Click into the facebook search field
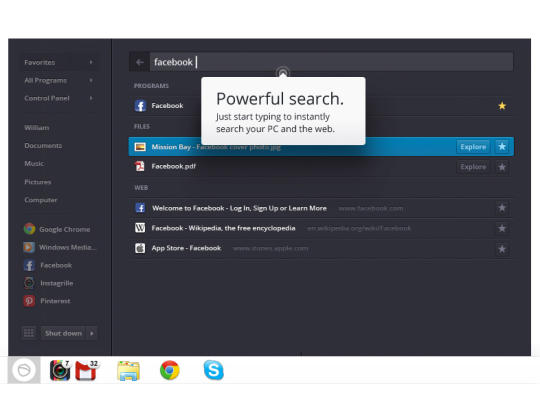Image resolution: width=540 pixels, height=405 pixels. point(331,62)
